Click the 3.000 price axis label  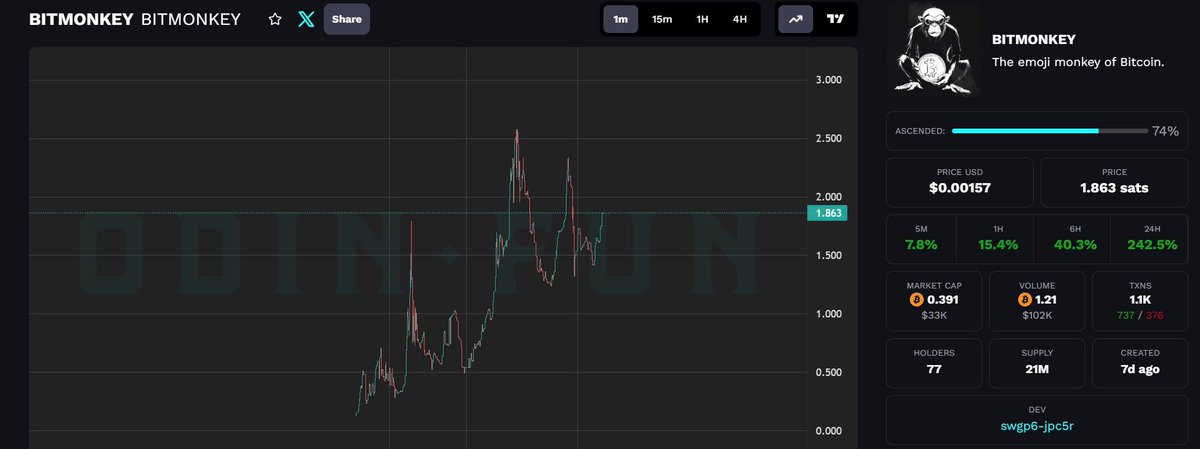click(x=828, y=80)
